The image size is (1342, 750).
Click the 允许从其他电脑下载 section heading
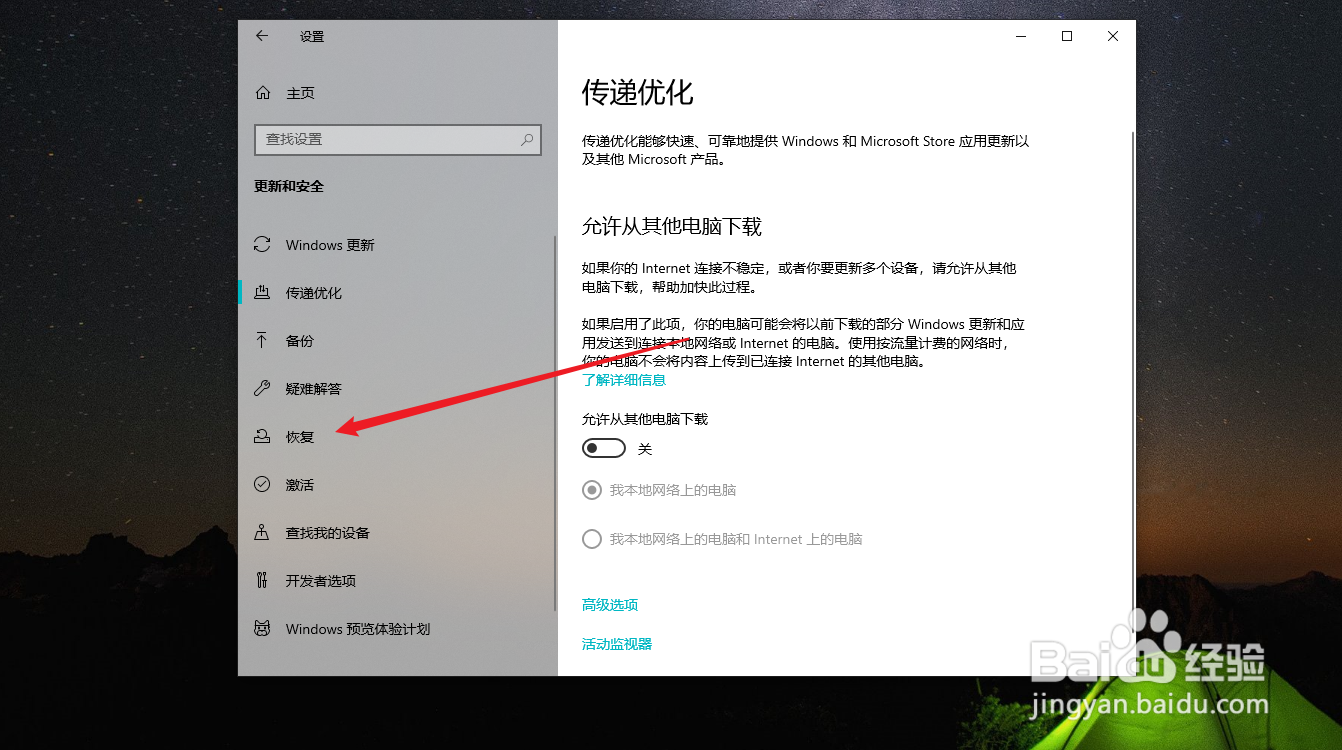pos(672,227)
